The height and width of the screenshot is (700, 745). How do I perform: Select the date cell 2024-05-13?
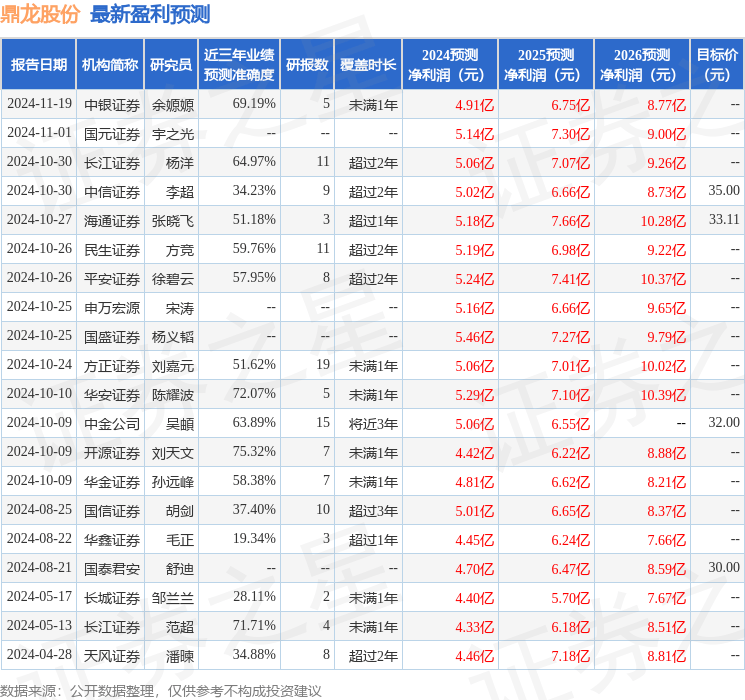[39, 625]
